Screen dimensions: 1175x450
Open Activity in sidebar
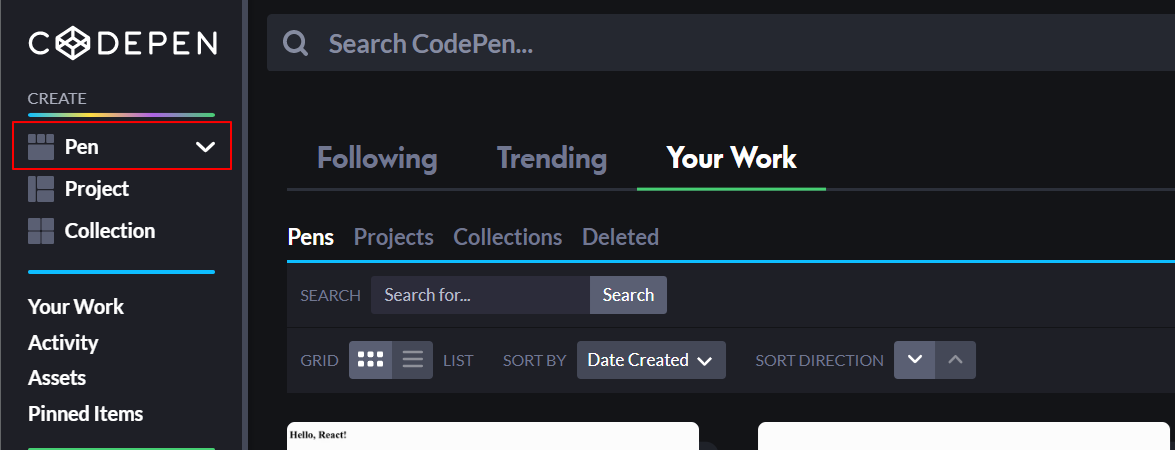[63, 343]
